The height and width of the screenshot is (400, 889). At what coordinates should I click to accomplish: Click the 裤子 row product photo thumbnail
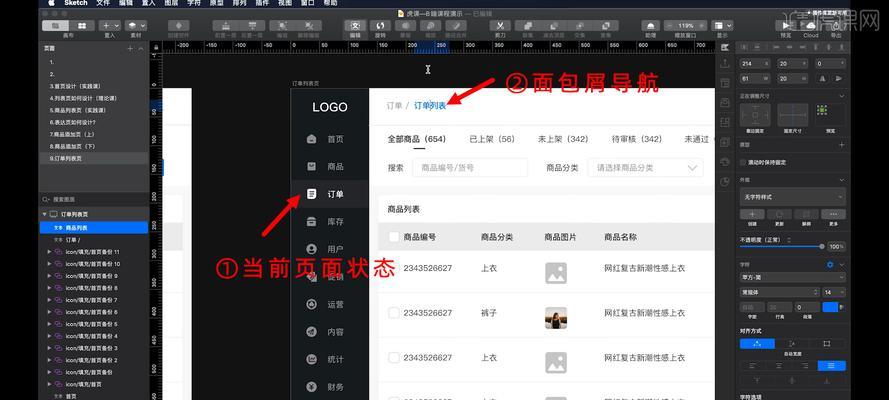pos(556,318)
